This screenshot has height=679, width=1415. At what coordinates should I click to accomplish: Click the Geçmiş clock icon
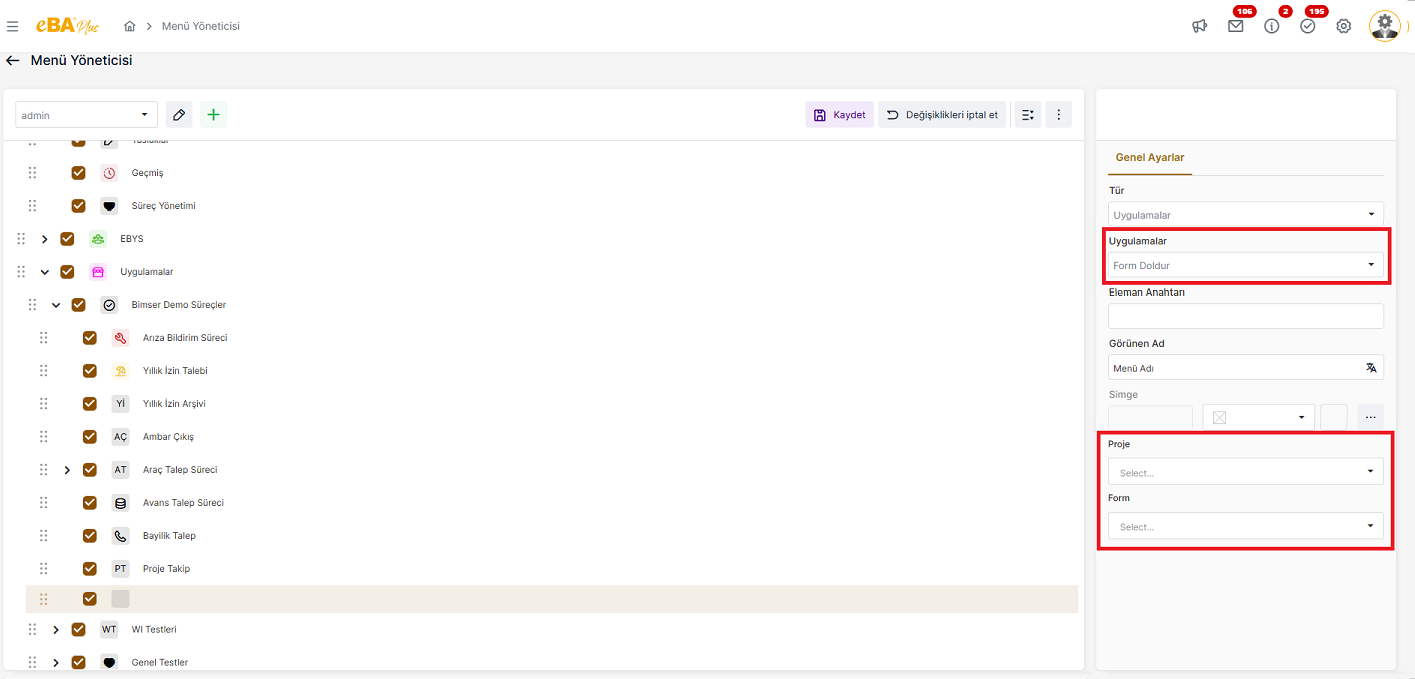coord(110,173)
